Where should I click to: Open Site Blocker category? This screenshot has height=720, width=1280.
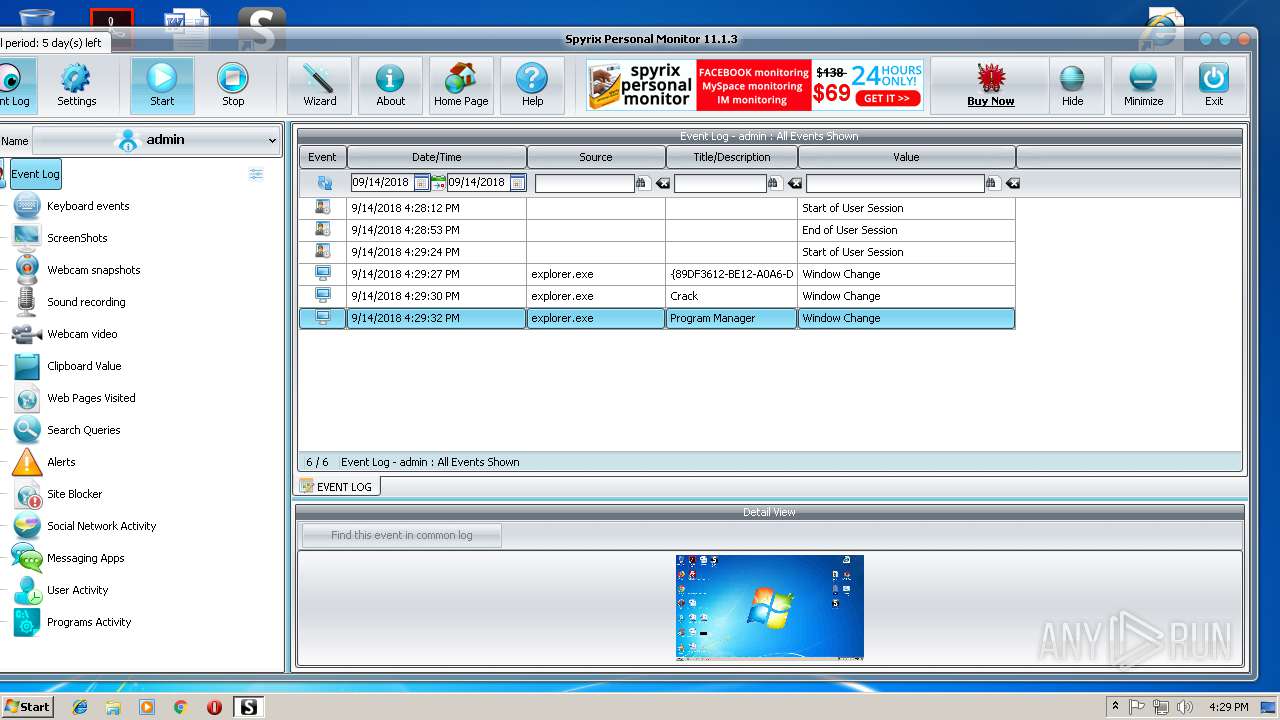pos(74,494)
